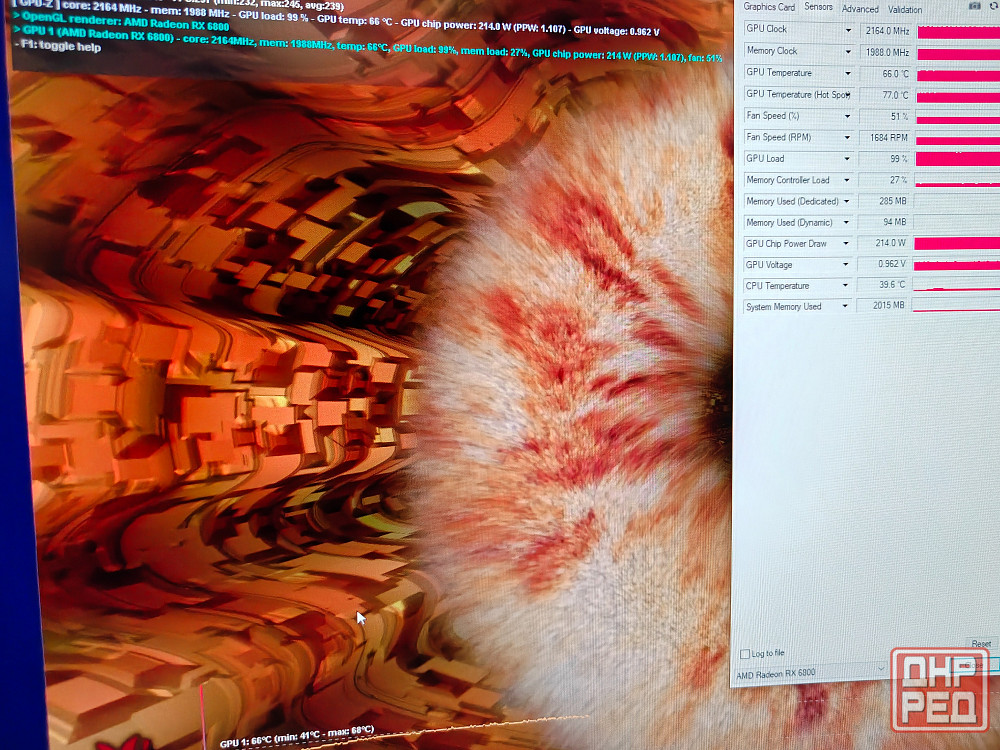
Task: Switch to the Advanced tab
Action: [x=860, y=9]
